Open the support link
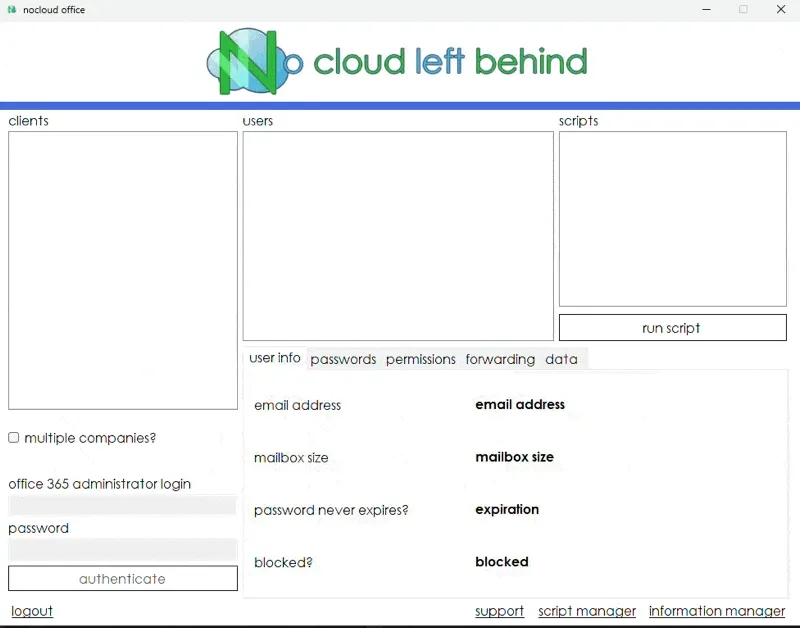 click(499, 611)
